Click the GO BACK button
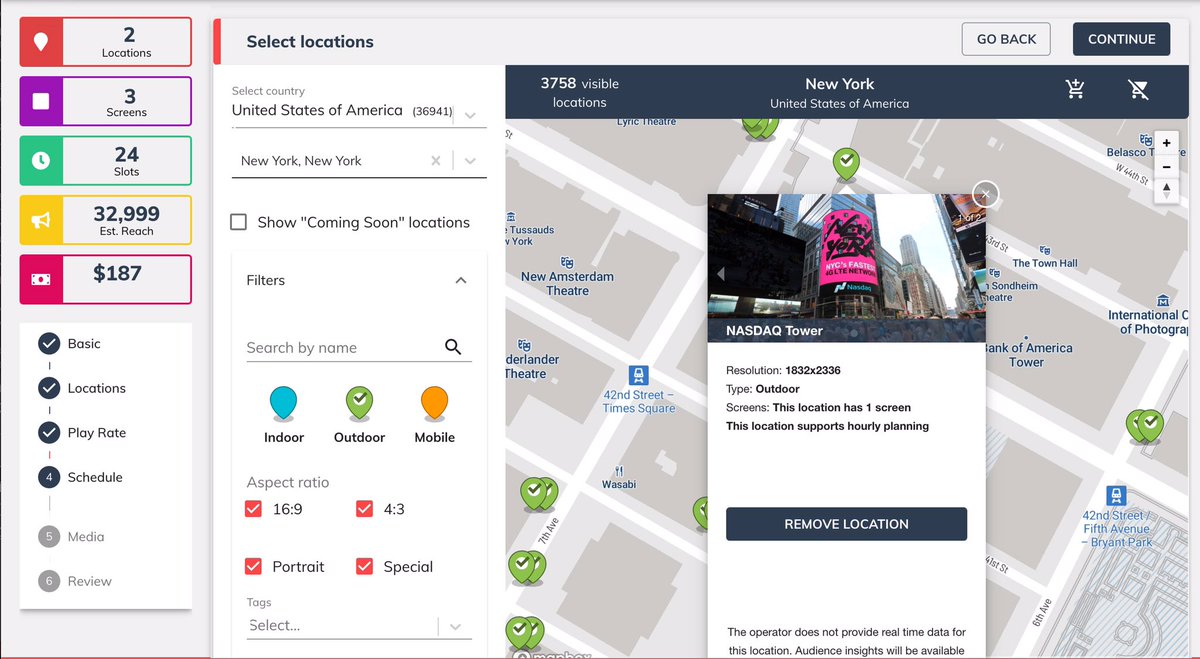The width and height of the screenshot is (1200, 659). (x=1006, y=39)
